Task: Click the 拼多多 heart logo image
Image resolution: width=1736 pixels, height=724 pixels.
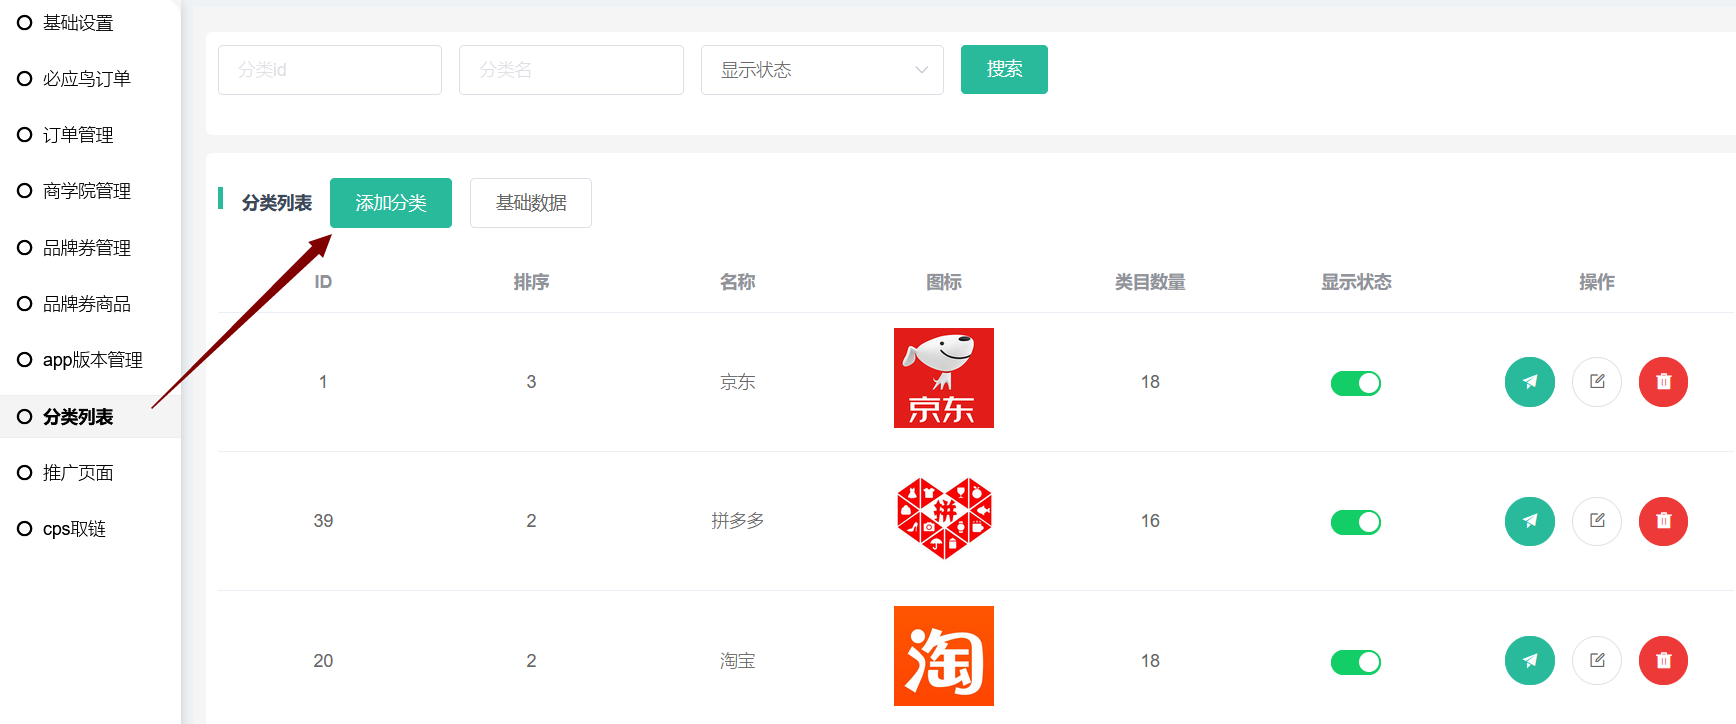Action: point(944,518)
